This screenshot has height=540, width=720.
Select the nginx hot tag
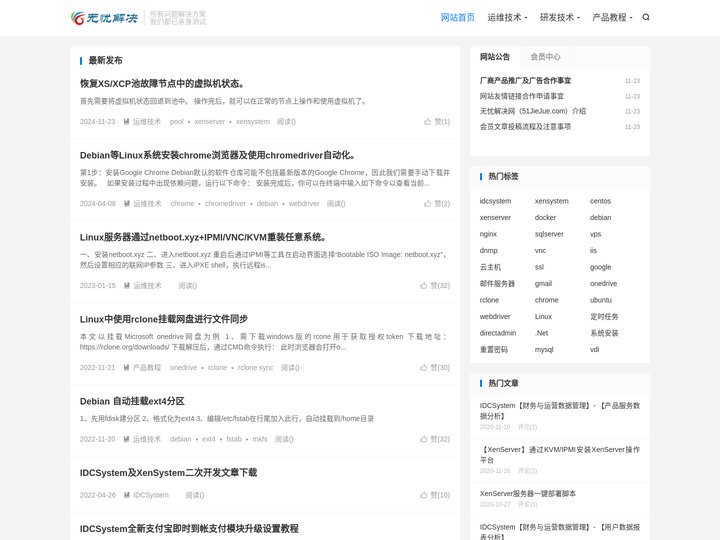click(x=488, y=234)
